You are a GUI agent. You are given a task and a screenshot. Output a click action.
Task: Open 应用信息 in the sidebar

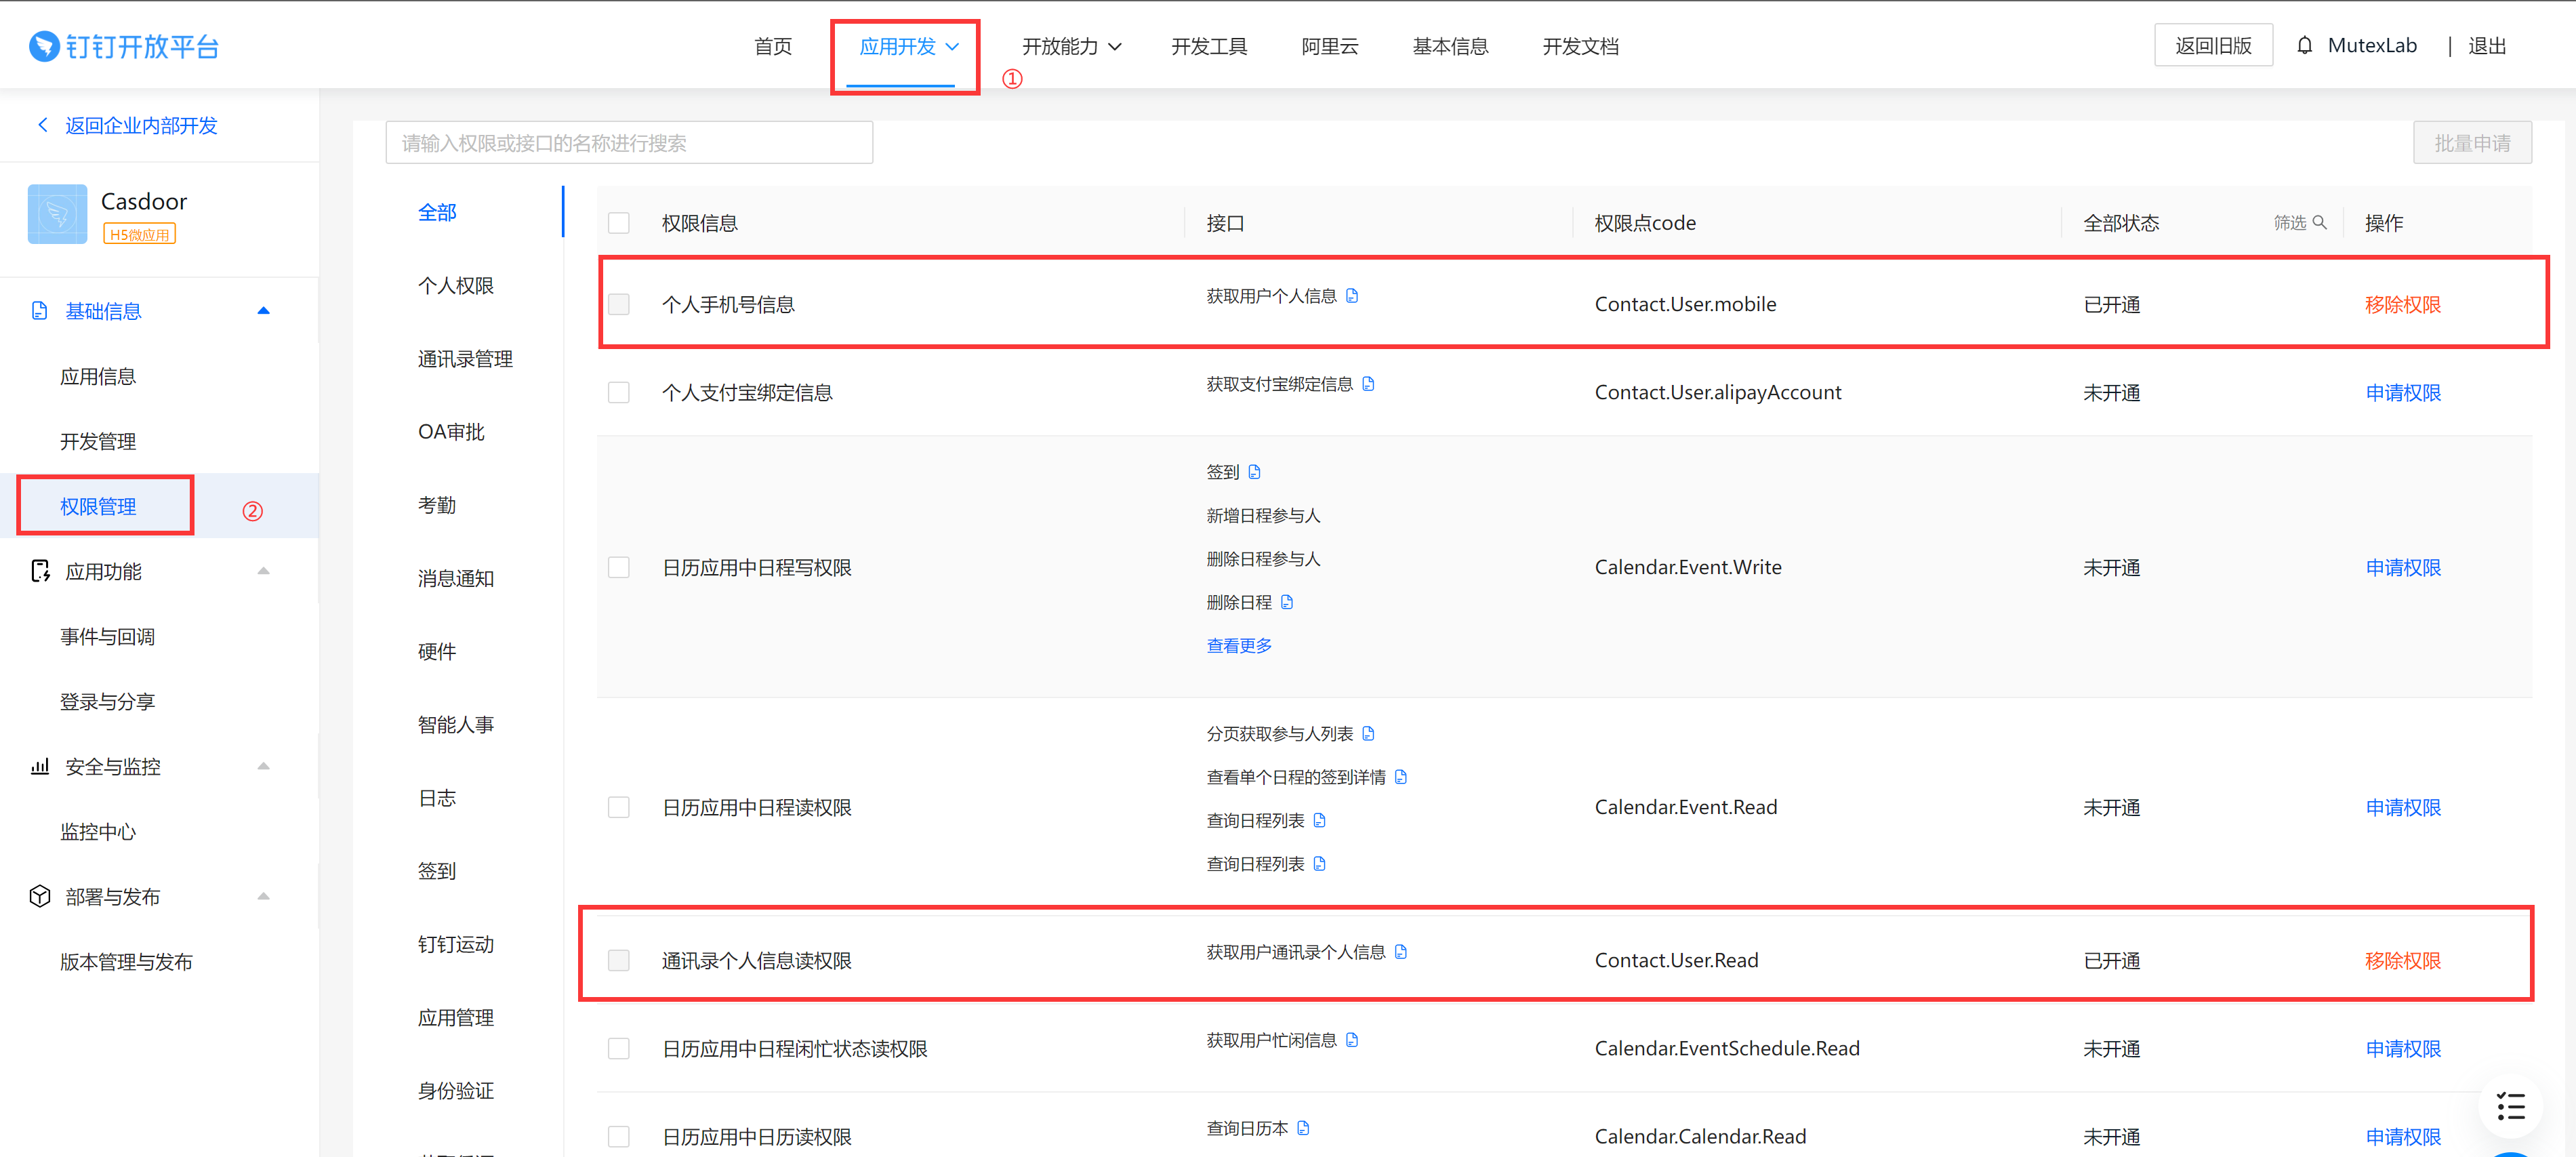click(x=98, y=377)
